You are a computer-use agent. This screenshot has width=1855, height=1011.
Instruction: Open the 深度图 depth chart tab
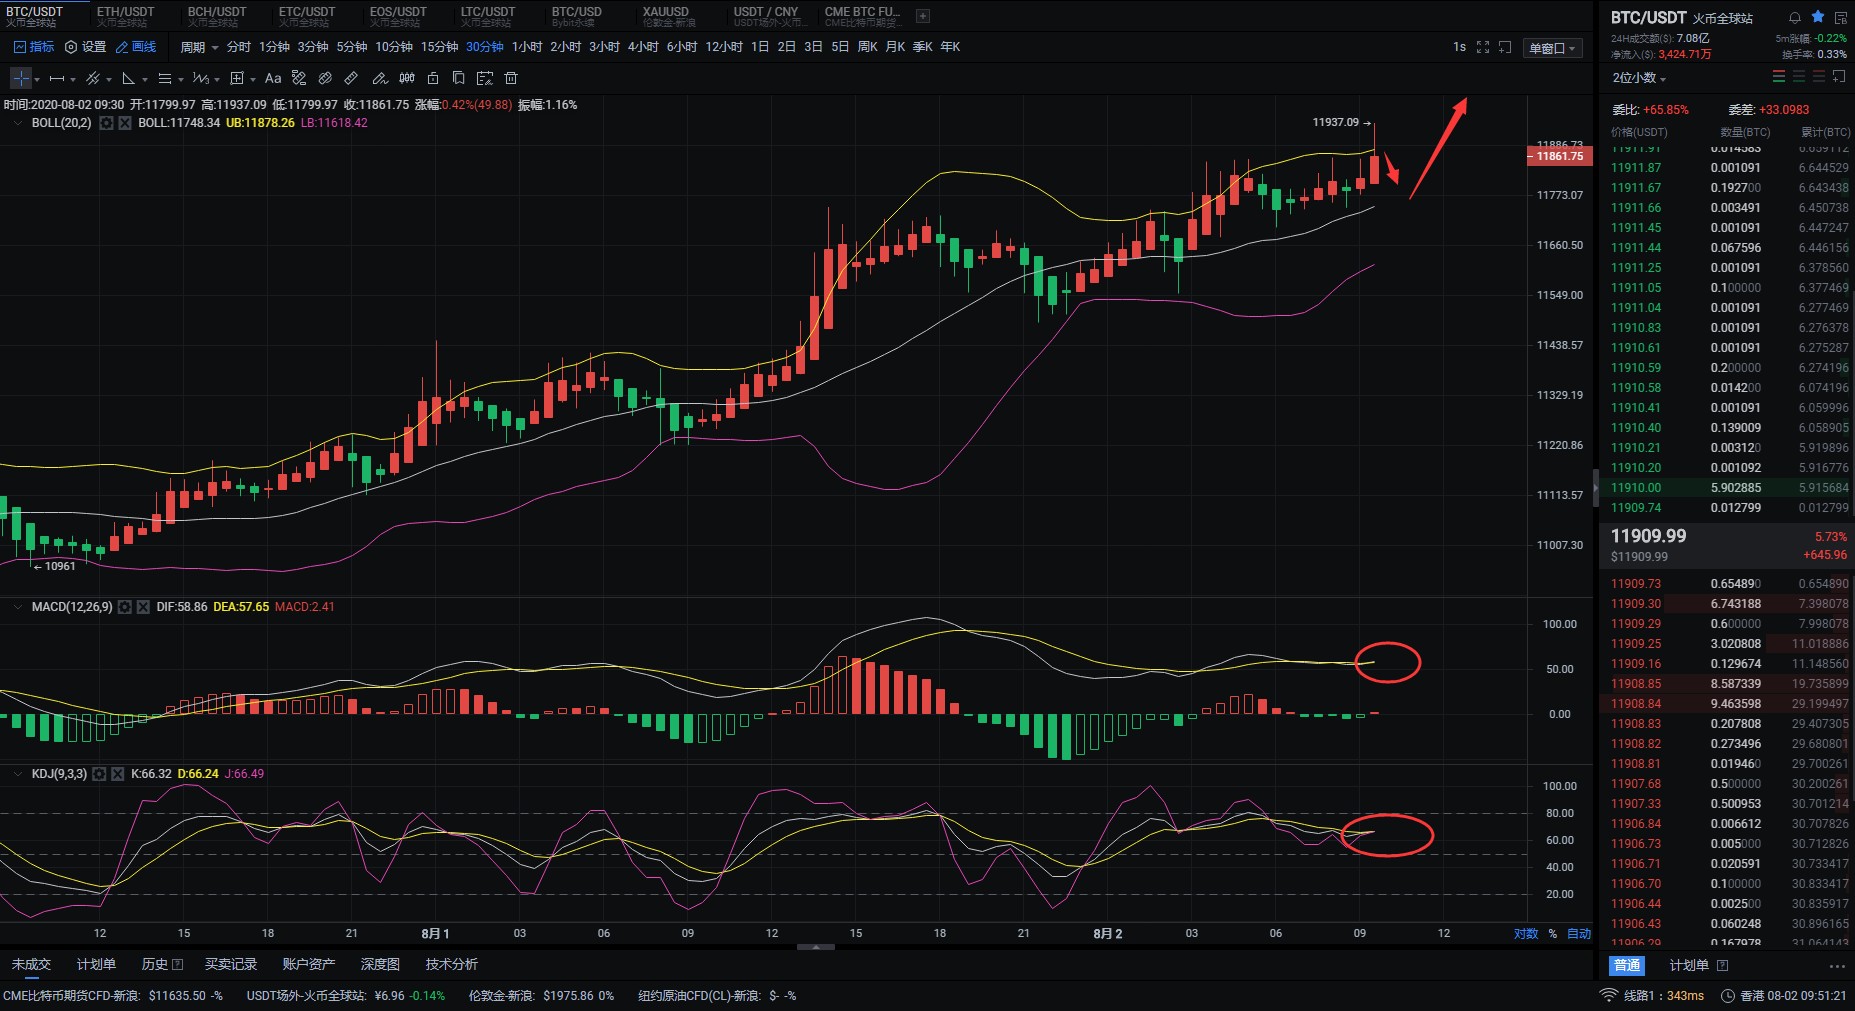coord(380,964)
